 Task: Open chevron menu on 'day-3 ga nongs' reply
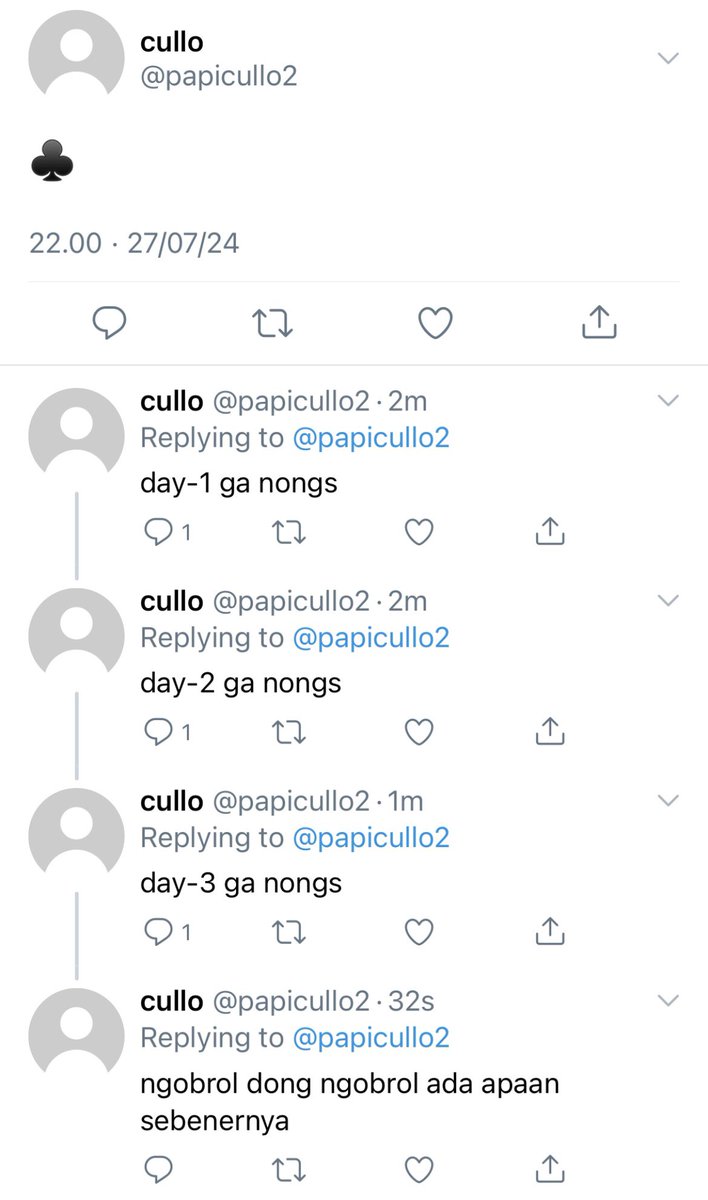668,800
